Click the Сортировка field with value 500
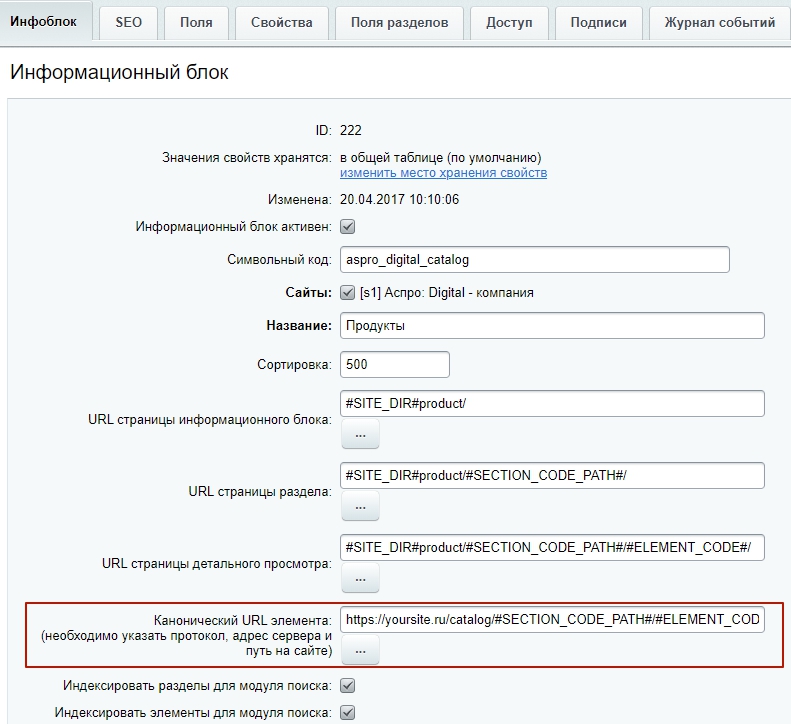 click(394, 364)
